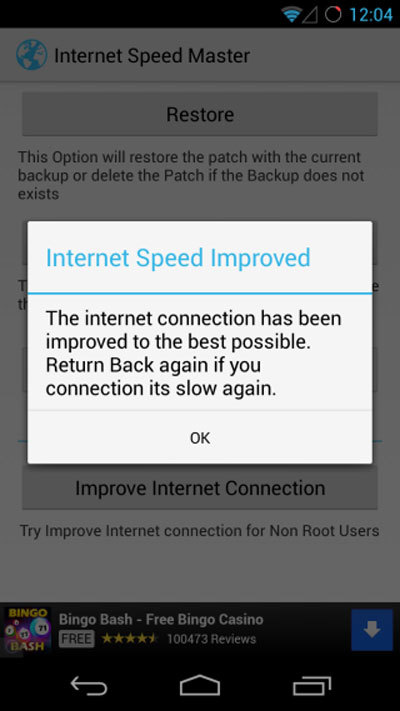Click the Internet Speed Master app title

pyautogui.click(x=152, y=56)
